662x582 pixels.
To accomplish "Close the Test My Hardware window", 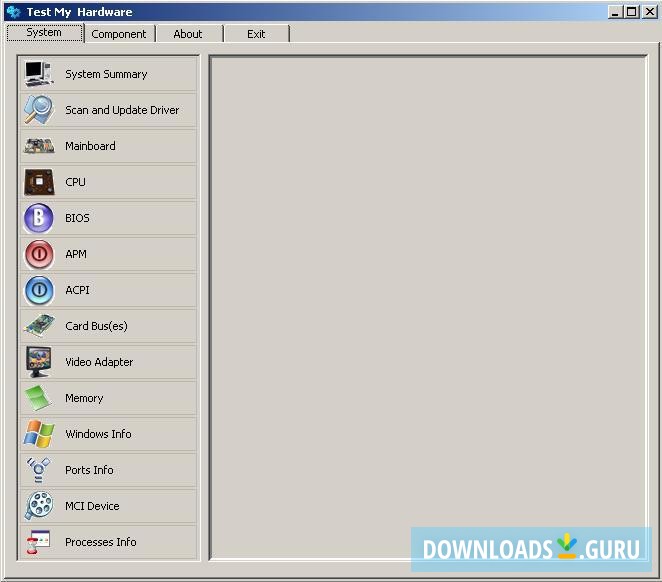I will coord(650,12).
